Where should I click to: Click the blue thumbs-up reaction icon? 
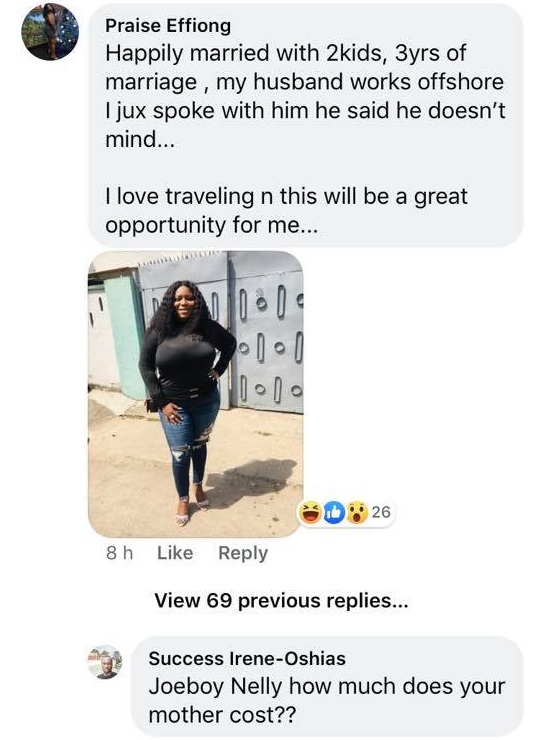point(334,513)
